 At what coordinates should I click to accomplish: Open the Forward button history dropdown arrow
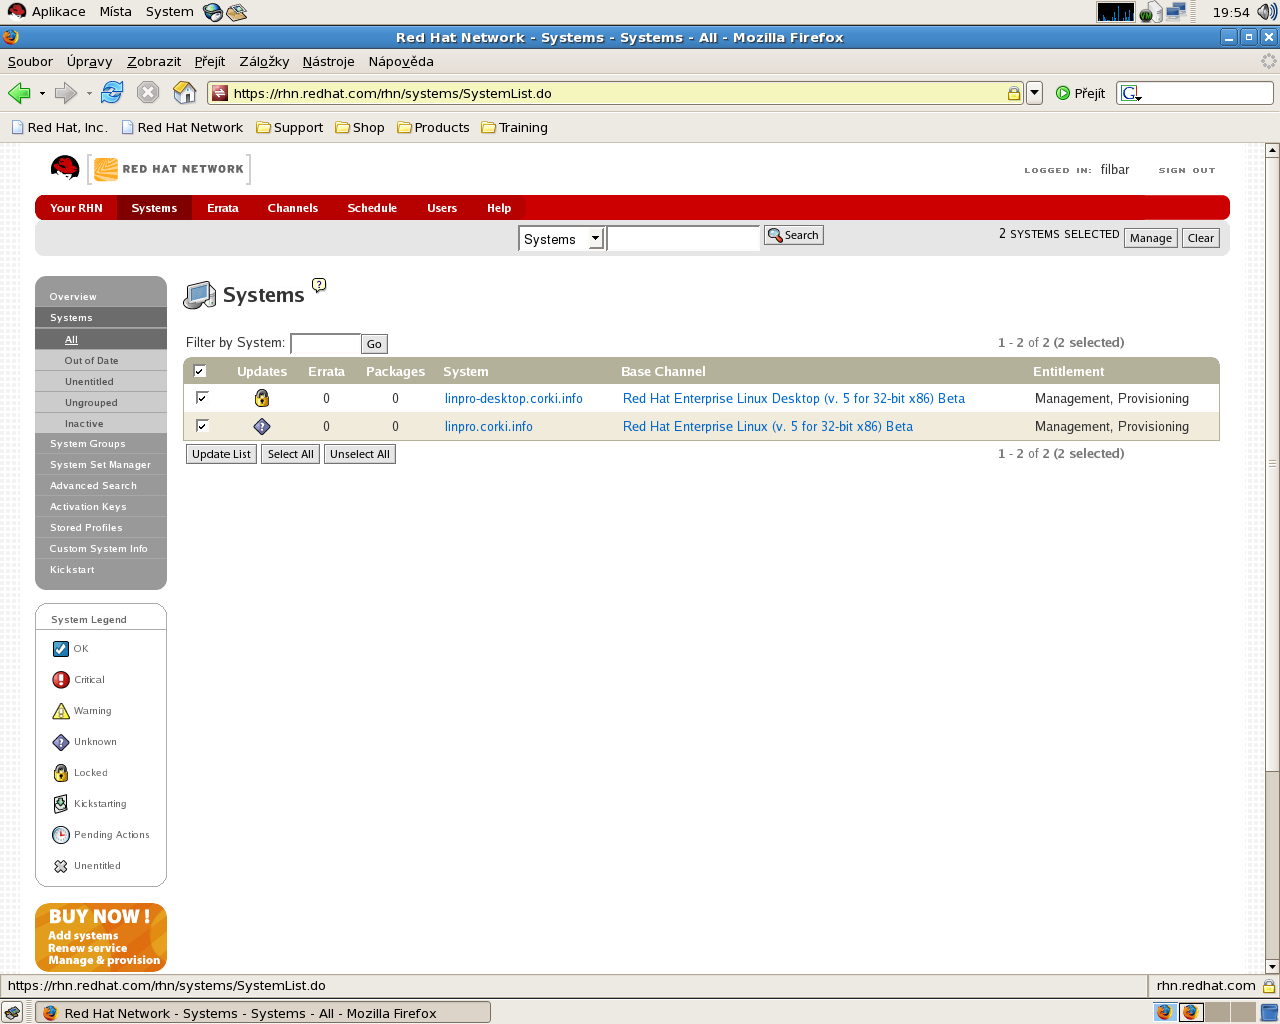[x=89, y=93]
